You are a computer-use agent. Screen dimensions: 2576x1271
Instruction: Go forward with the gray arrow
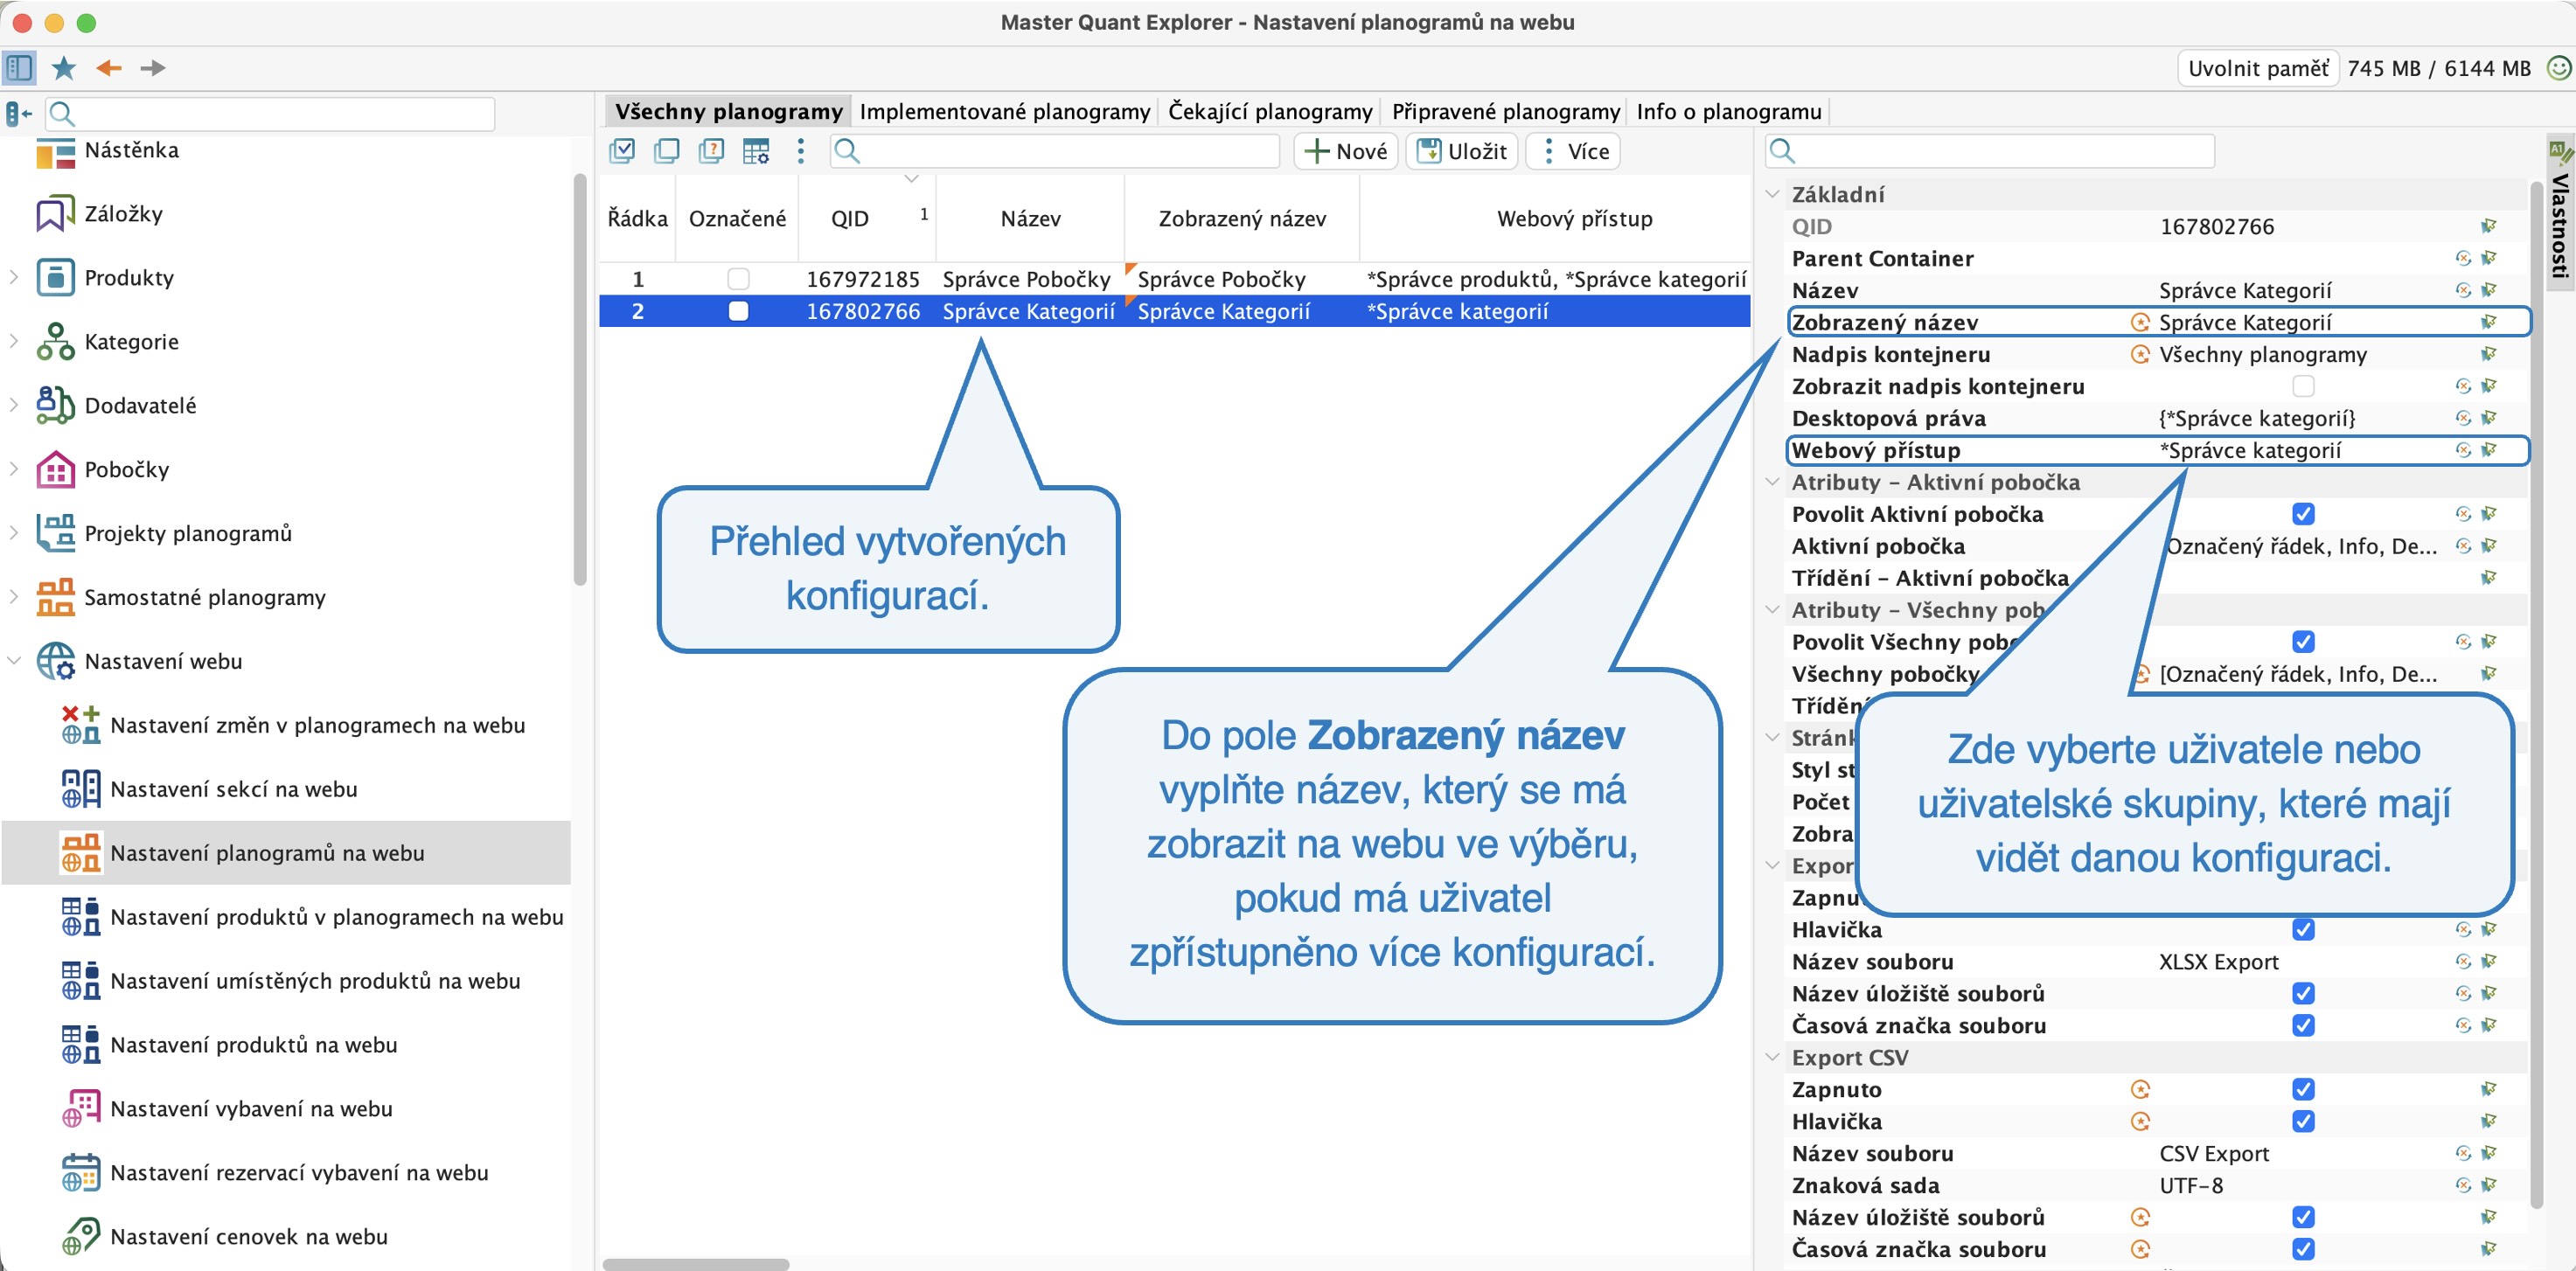(152, 68)
